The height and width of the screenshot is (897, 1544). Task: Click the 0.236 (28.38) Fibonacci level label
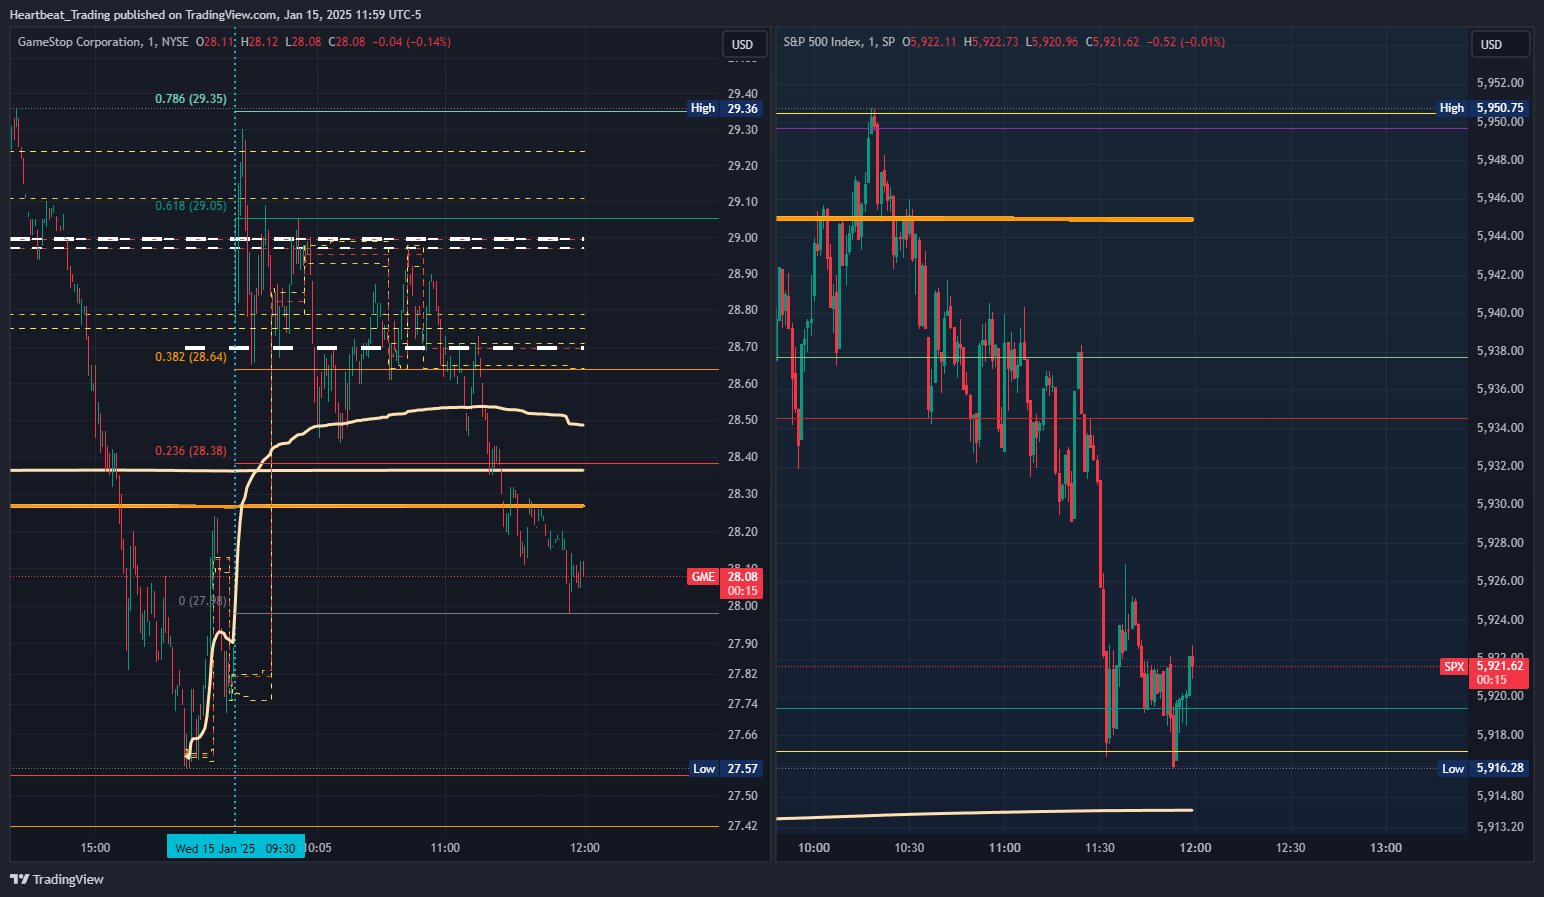(x=191, y=451)
